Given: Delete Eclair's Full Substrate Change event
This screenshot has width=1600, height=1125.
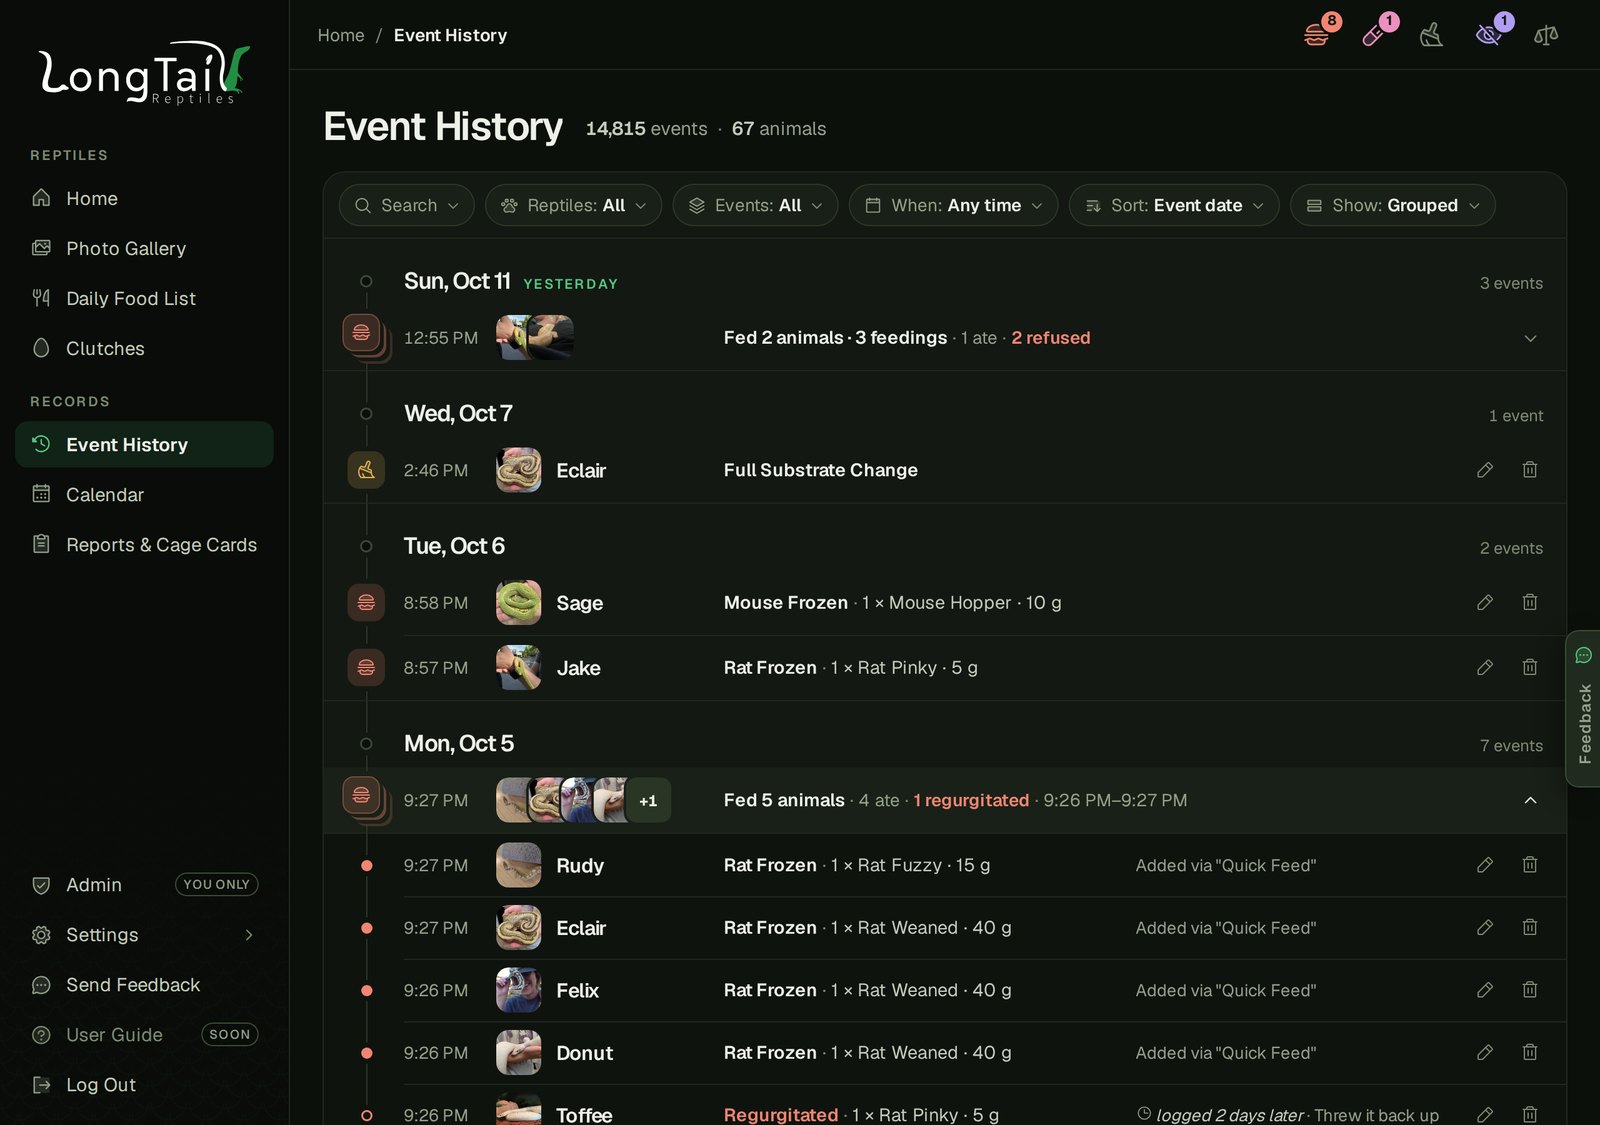Looking at the screenshot, I should 1530,470.
